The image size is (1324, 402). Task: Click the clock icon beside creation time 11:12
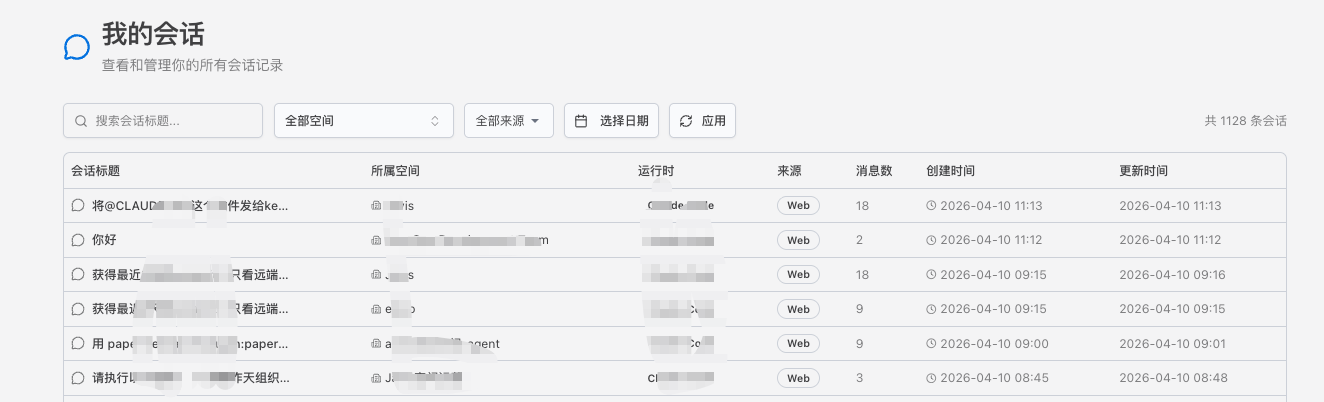pyautogui.click(x=932, y=241)
